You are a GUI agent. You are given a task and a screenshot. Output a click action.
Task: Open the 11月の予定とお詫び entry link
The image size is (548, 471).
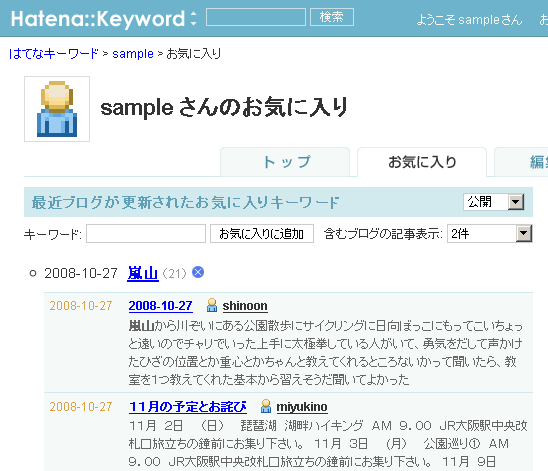[188, 407]
